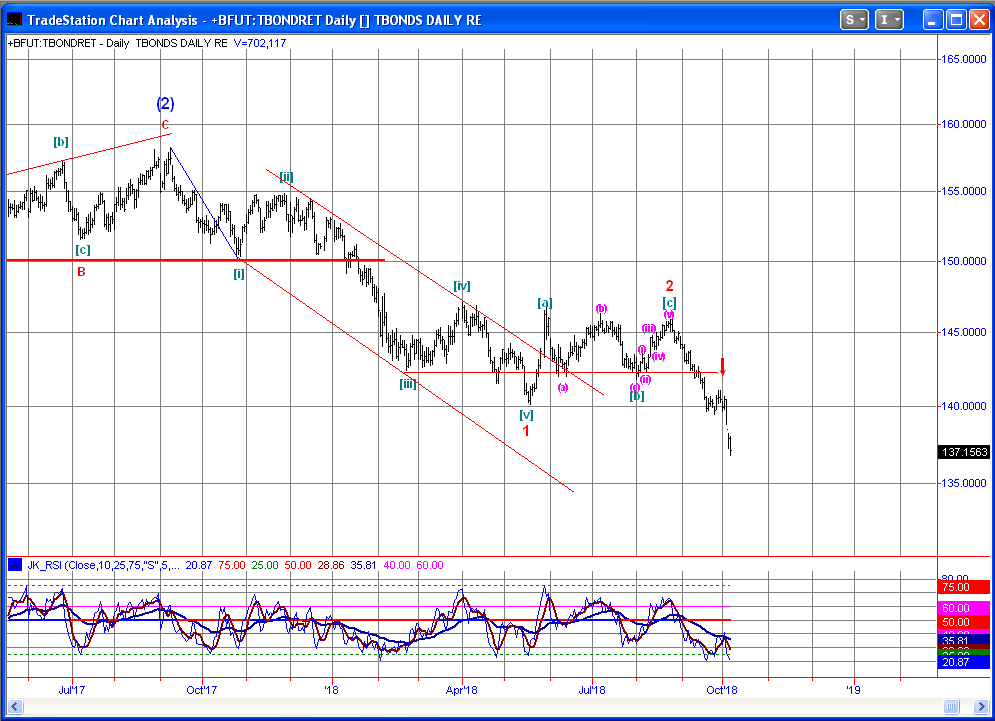The image size is (995, 721).
Task: Click the blue 20.87 RSI axis label
Action: click(x=964, y=662)
